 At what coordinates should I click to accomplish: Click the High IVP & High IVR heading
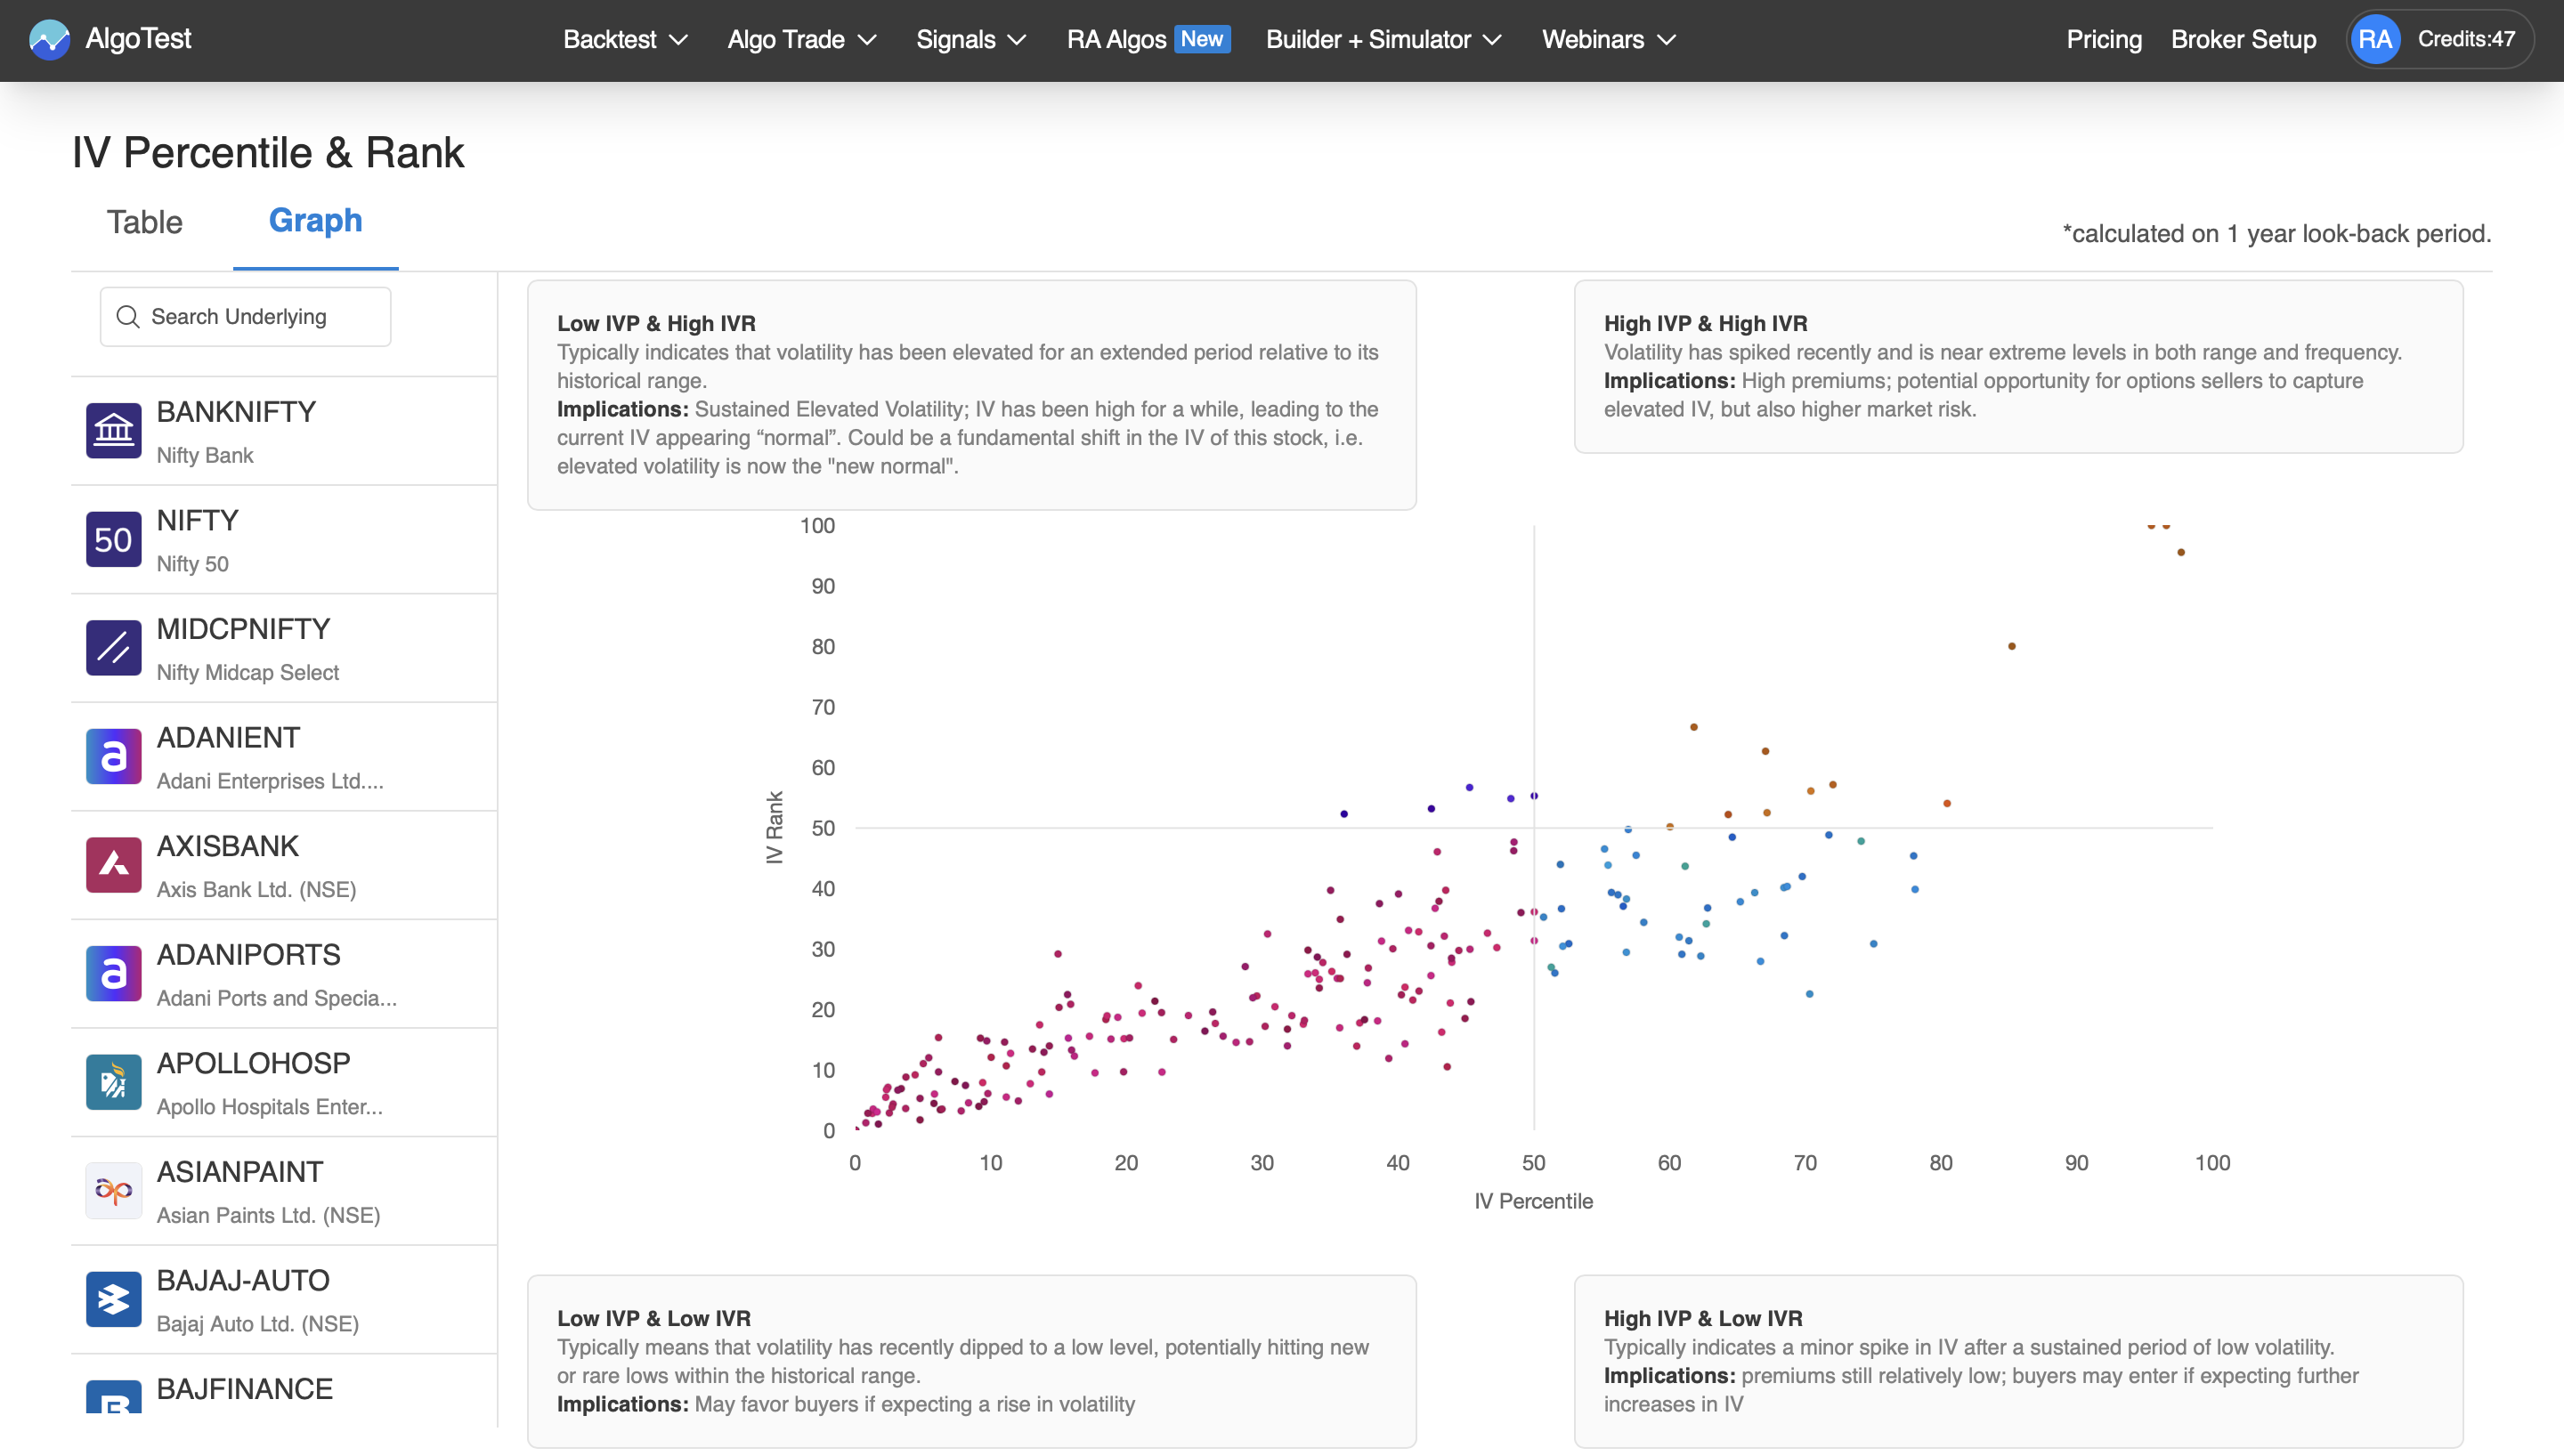coord(1705,324)
